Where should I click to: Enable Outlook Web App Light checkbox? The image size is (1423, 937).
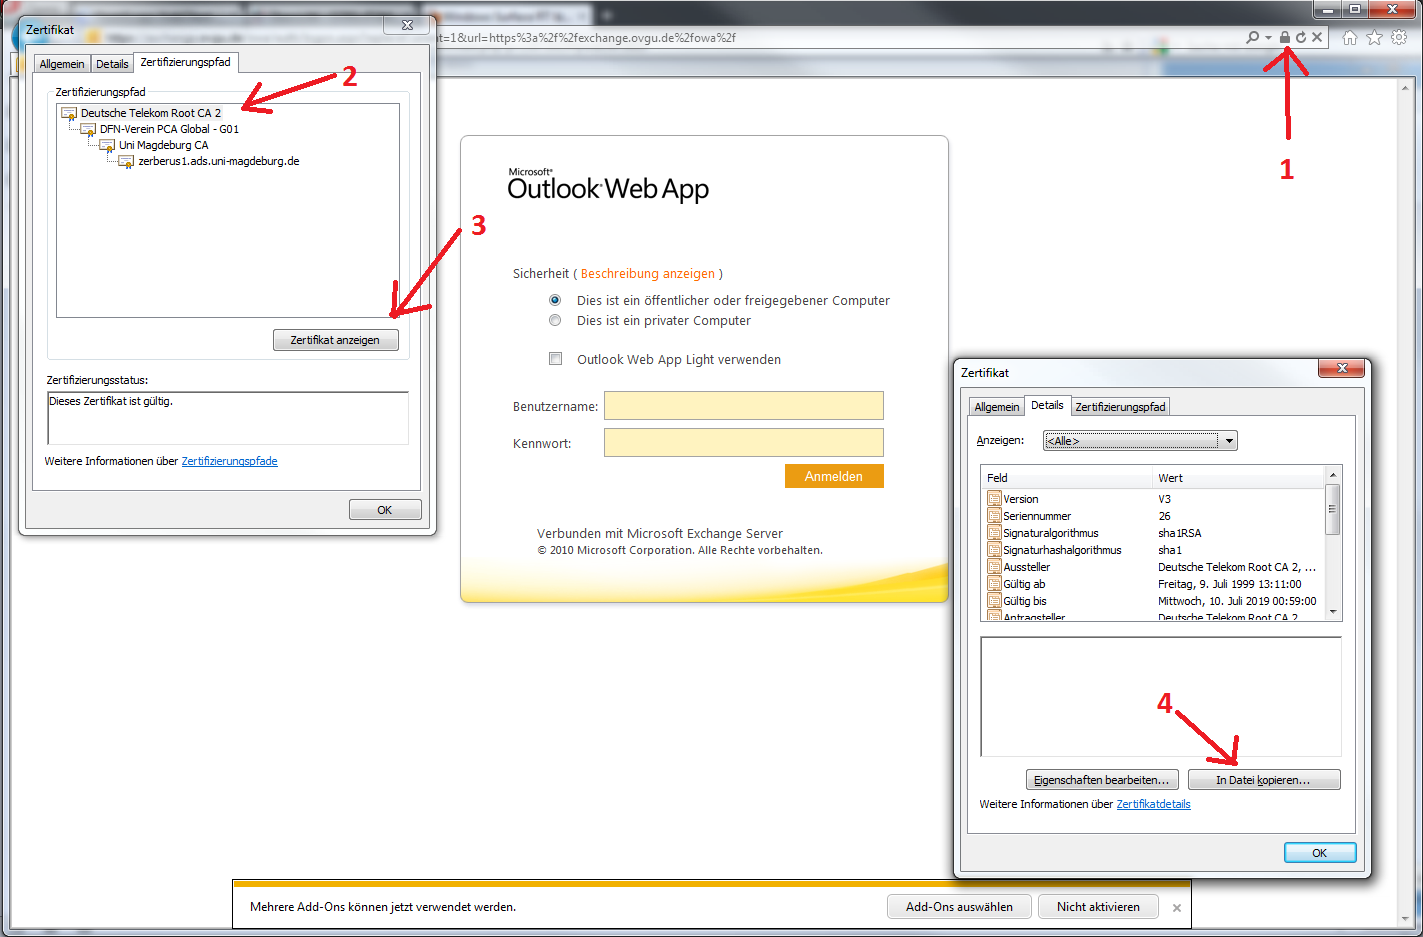[555, 359]
